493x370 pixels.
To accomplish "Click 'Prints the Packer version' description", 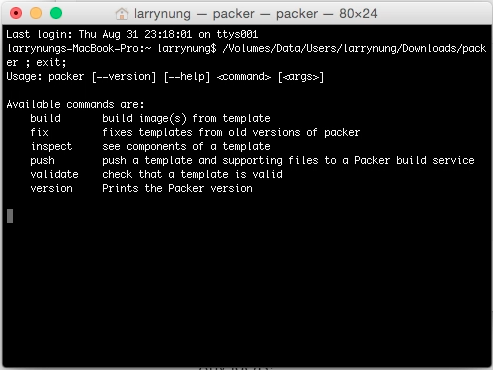I will click(177, 188).
